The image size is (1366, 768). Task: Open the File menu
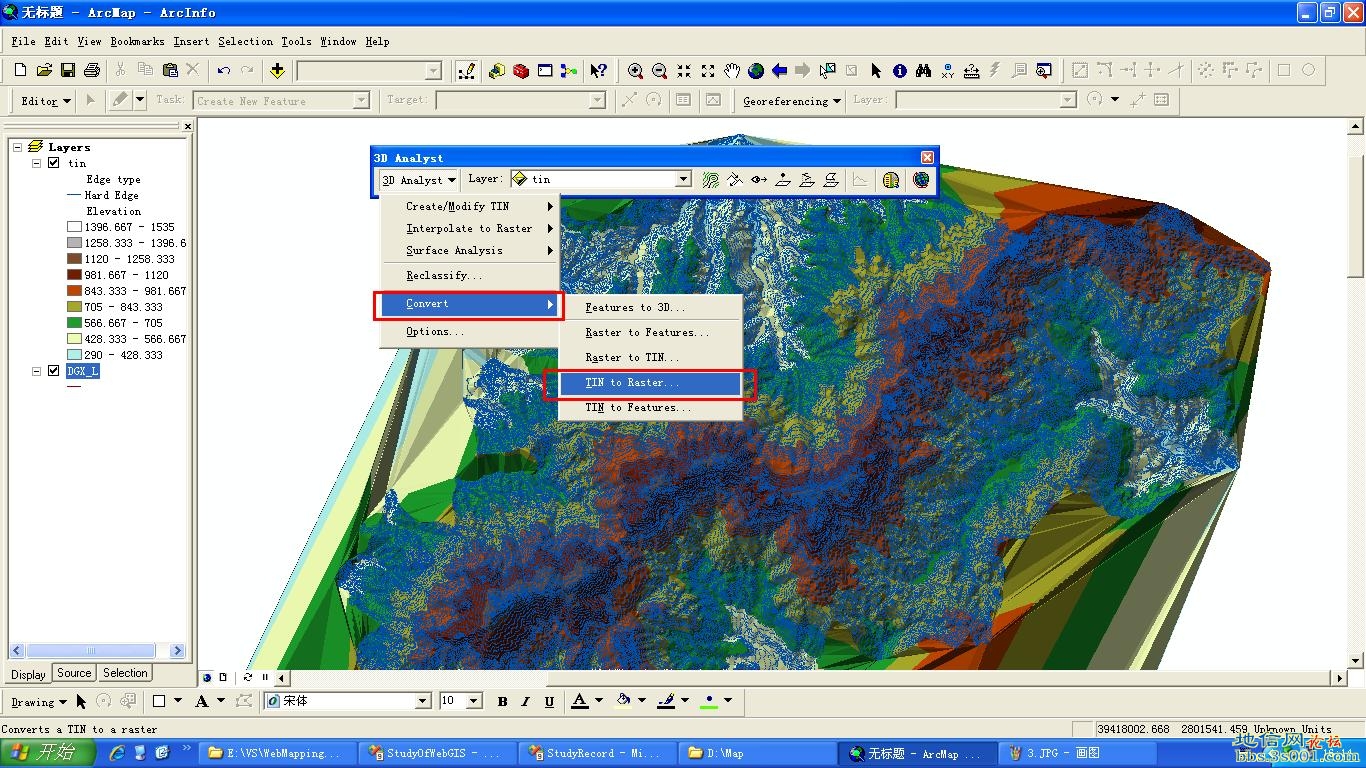(x=24, y=42)
